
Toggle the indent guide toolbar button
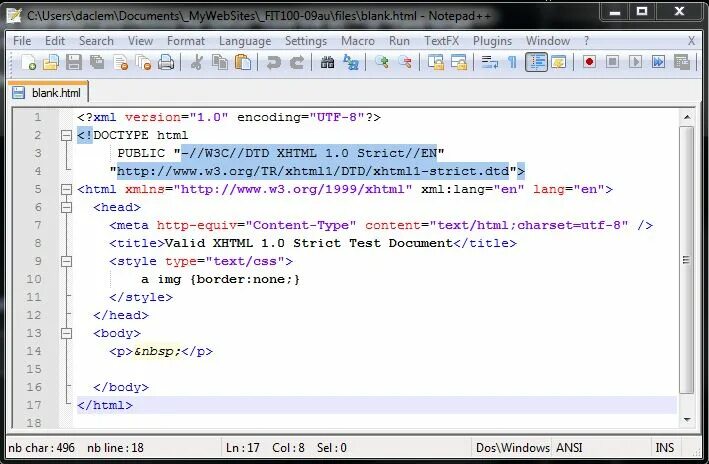point(536,62)
